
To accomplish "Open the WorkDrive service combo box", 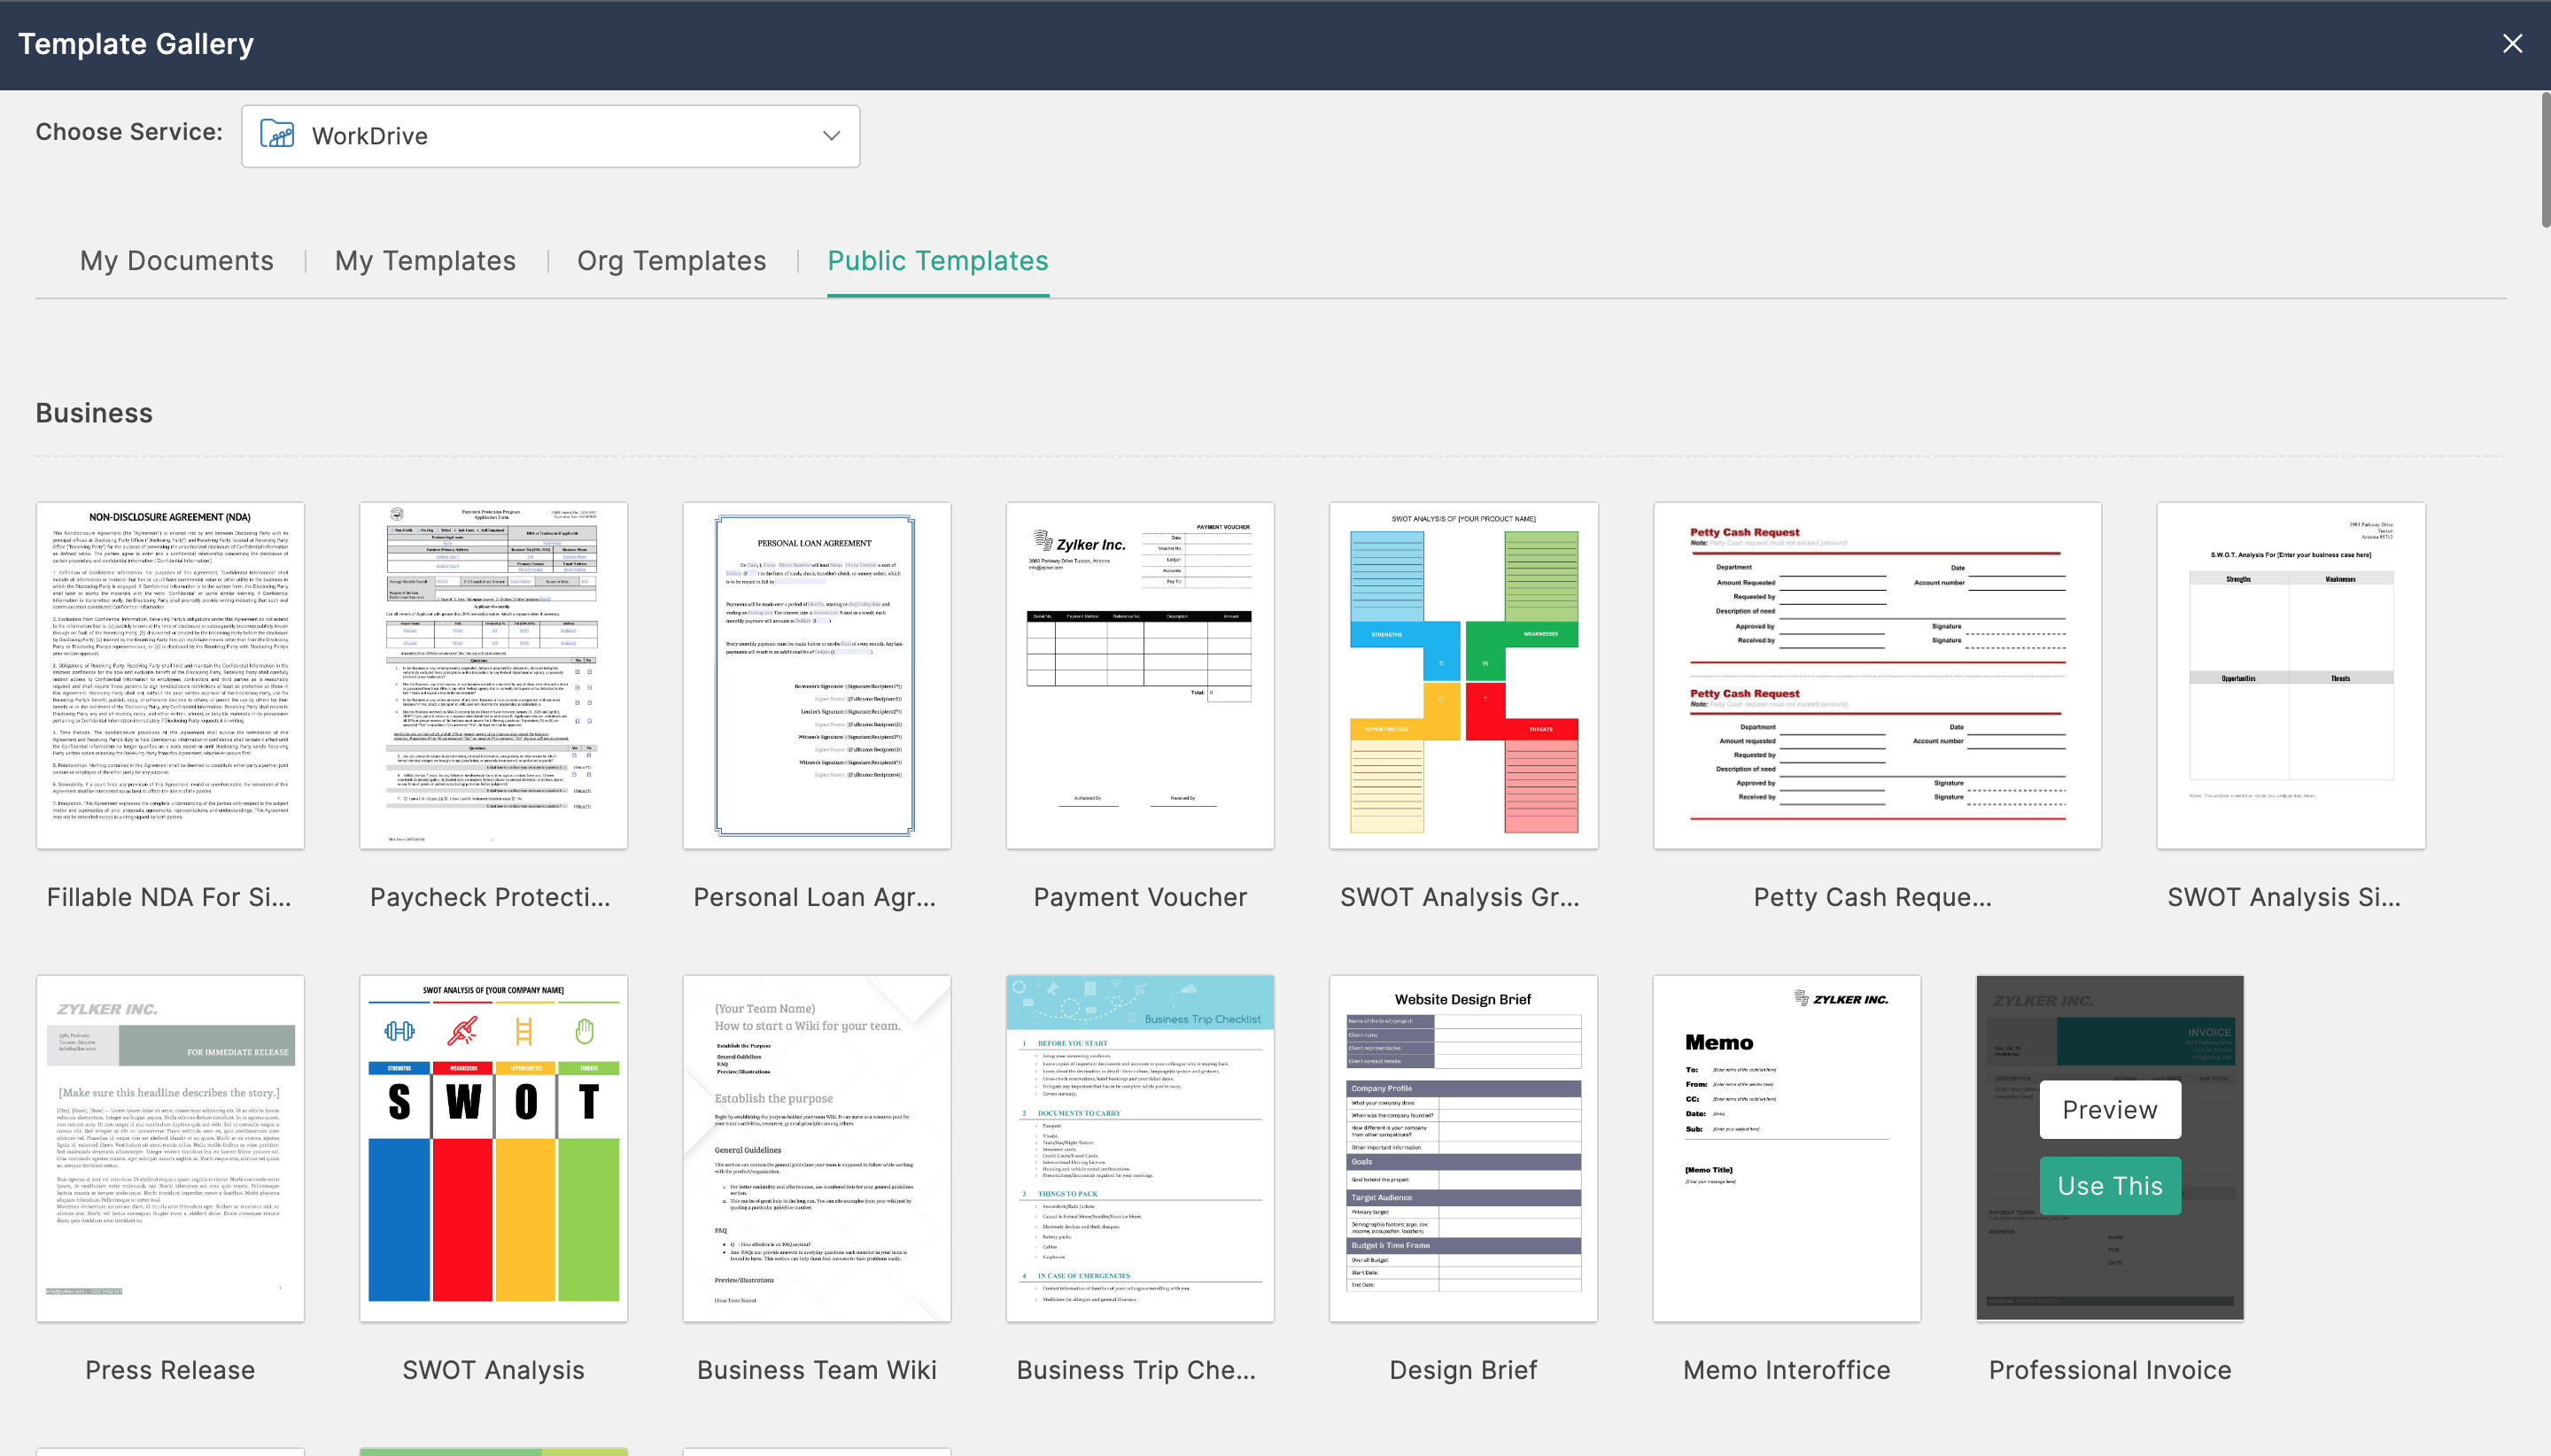I will pyautogui.click(x=550, y=136).
